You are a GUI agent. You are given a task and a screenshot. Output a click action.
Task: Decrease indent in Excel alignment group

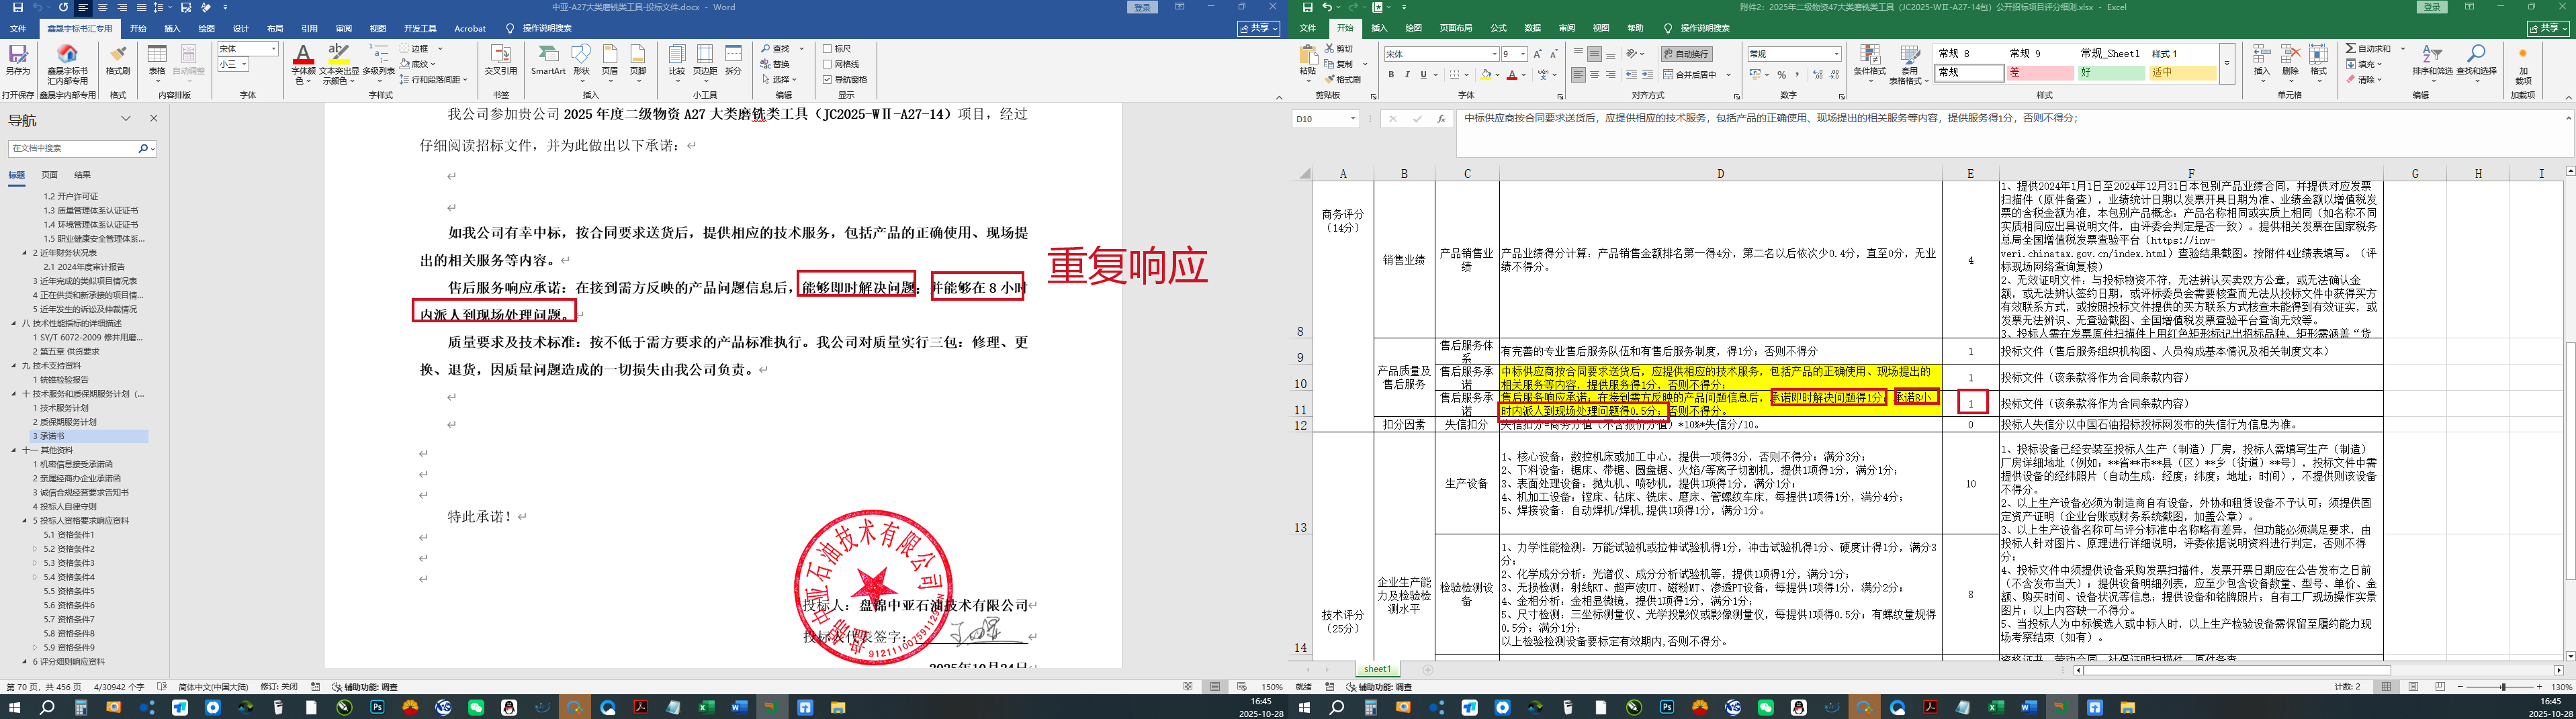(1632, 75)
